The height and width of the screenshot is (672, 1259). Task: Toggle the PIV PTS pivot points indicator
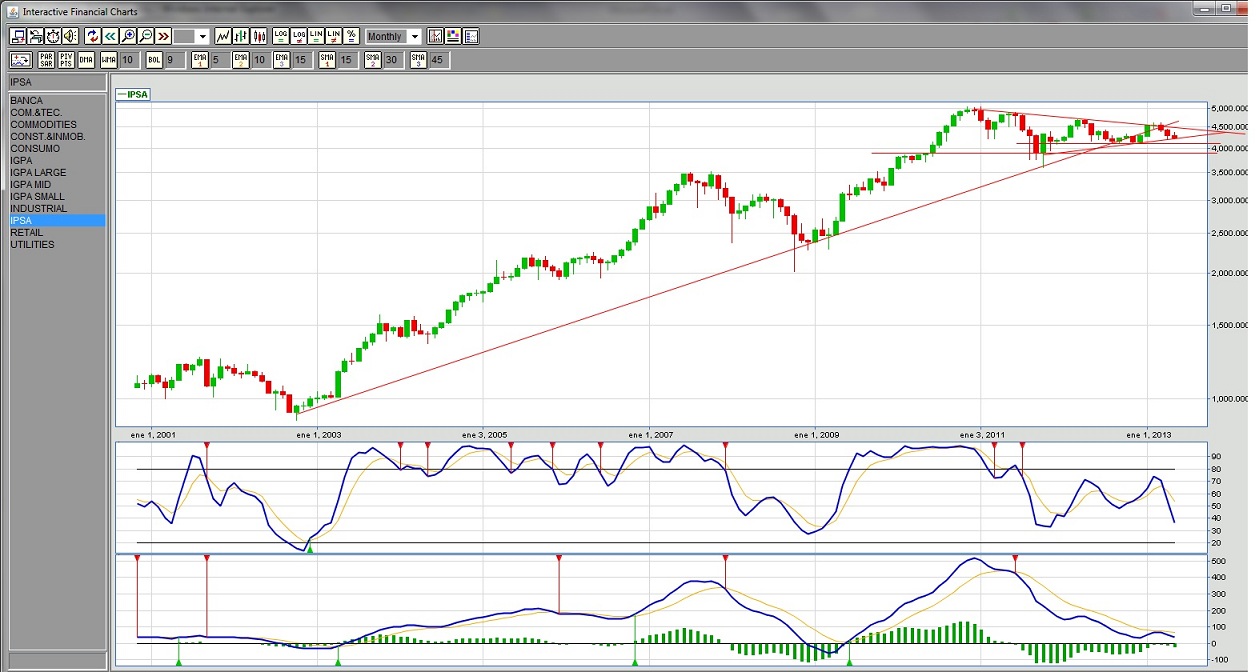66,60
